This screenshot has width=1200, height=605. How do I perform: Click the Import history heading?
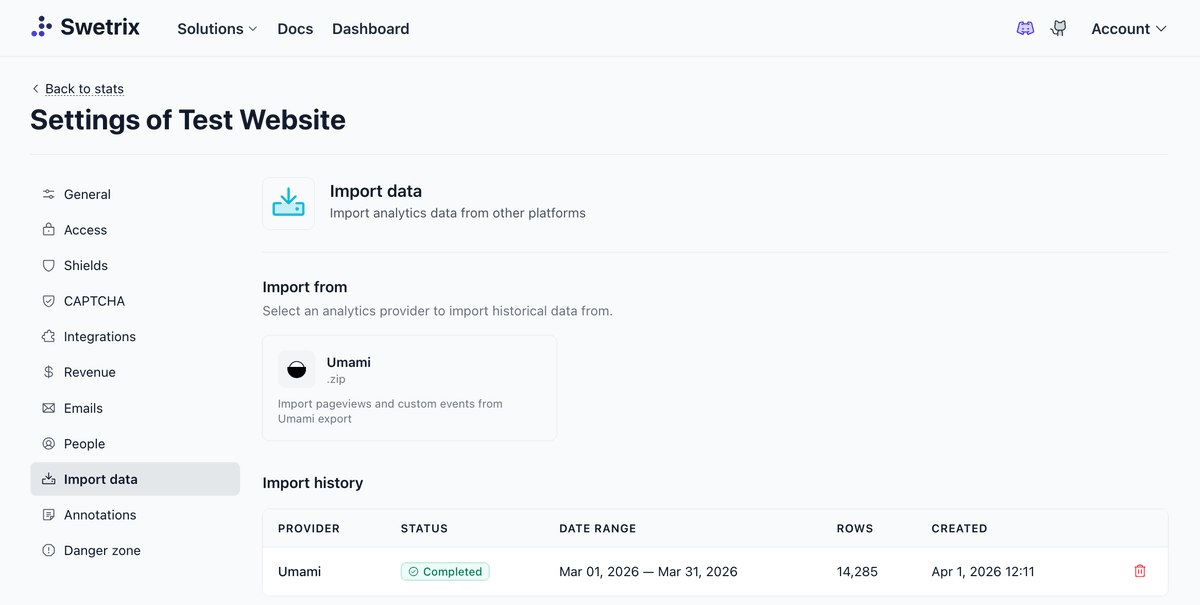pyautogui.click(x=313, y=483)
